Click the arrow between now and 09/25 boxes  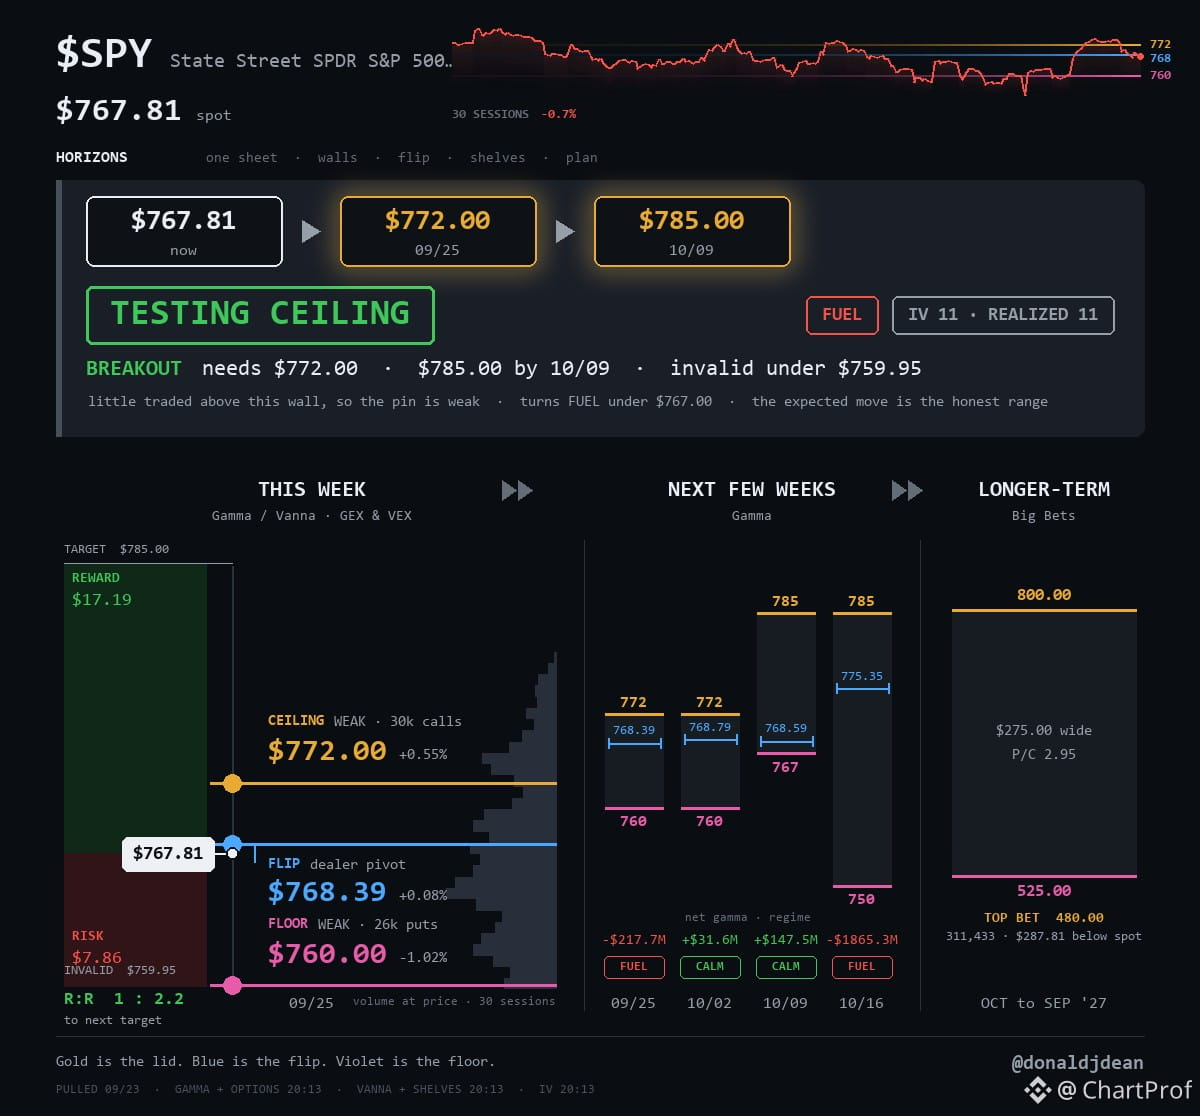click(x=311, y=232)
